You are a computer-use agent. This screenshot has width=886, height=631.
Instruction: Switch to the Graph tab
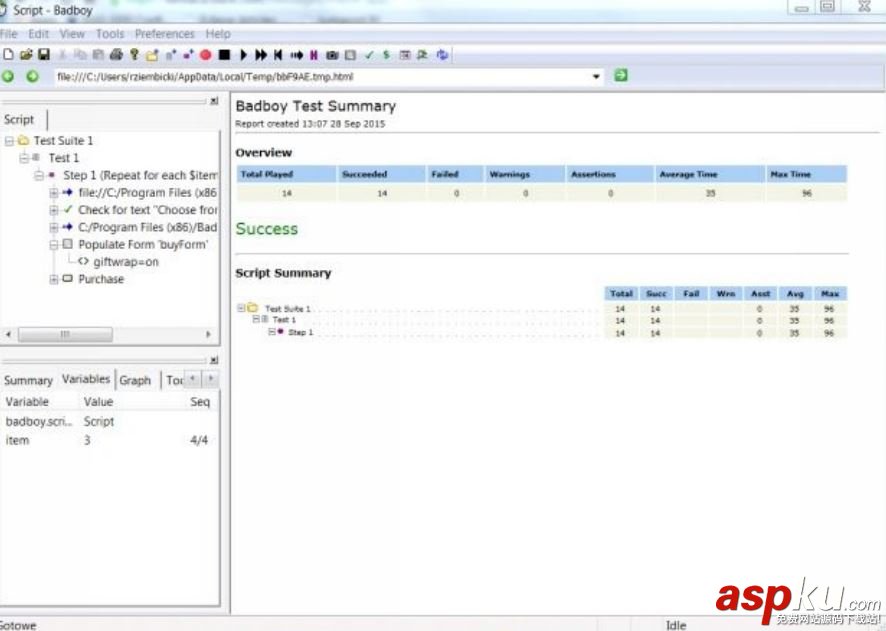[135, 380]
